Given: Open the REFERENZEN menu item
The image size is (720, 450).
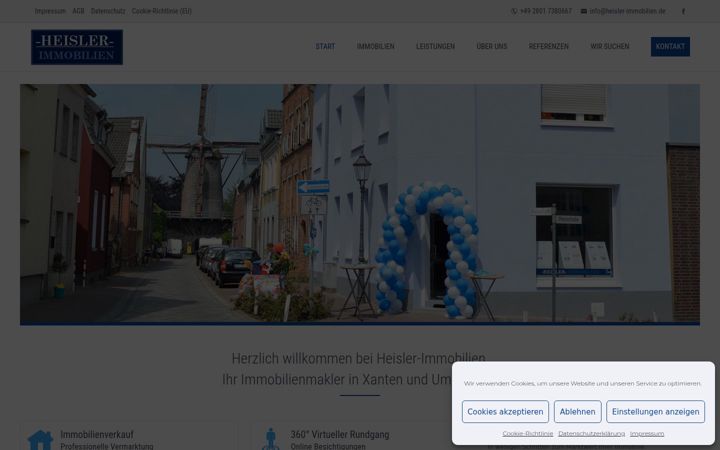Looking at the screenshot, I should point(549,46).
